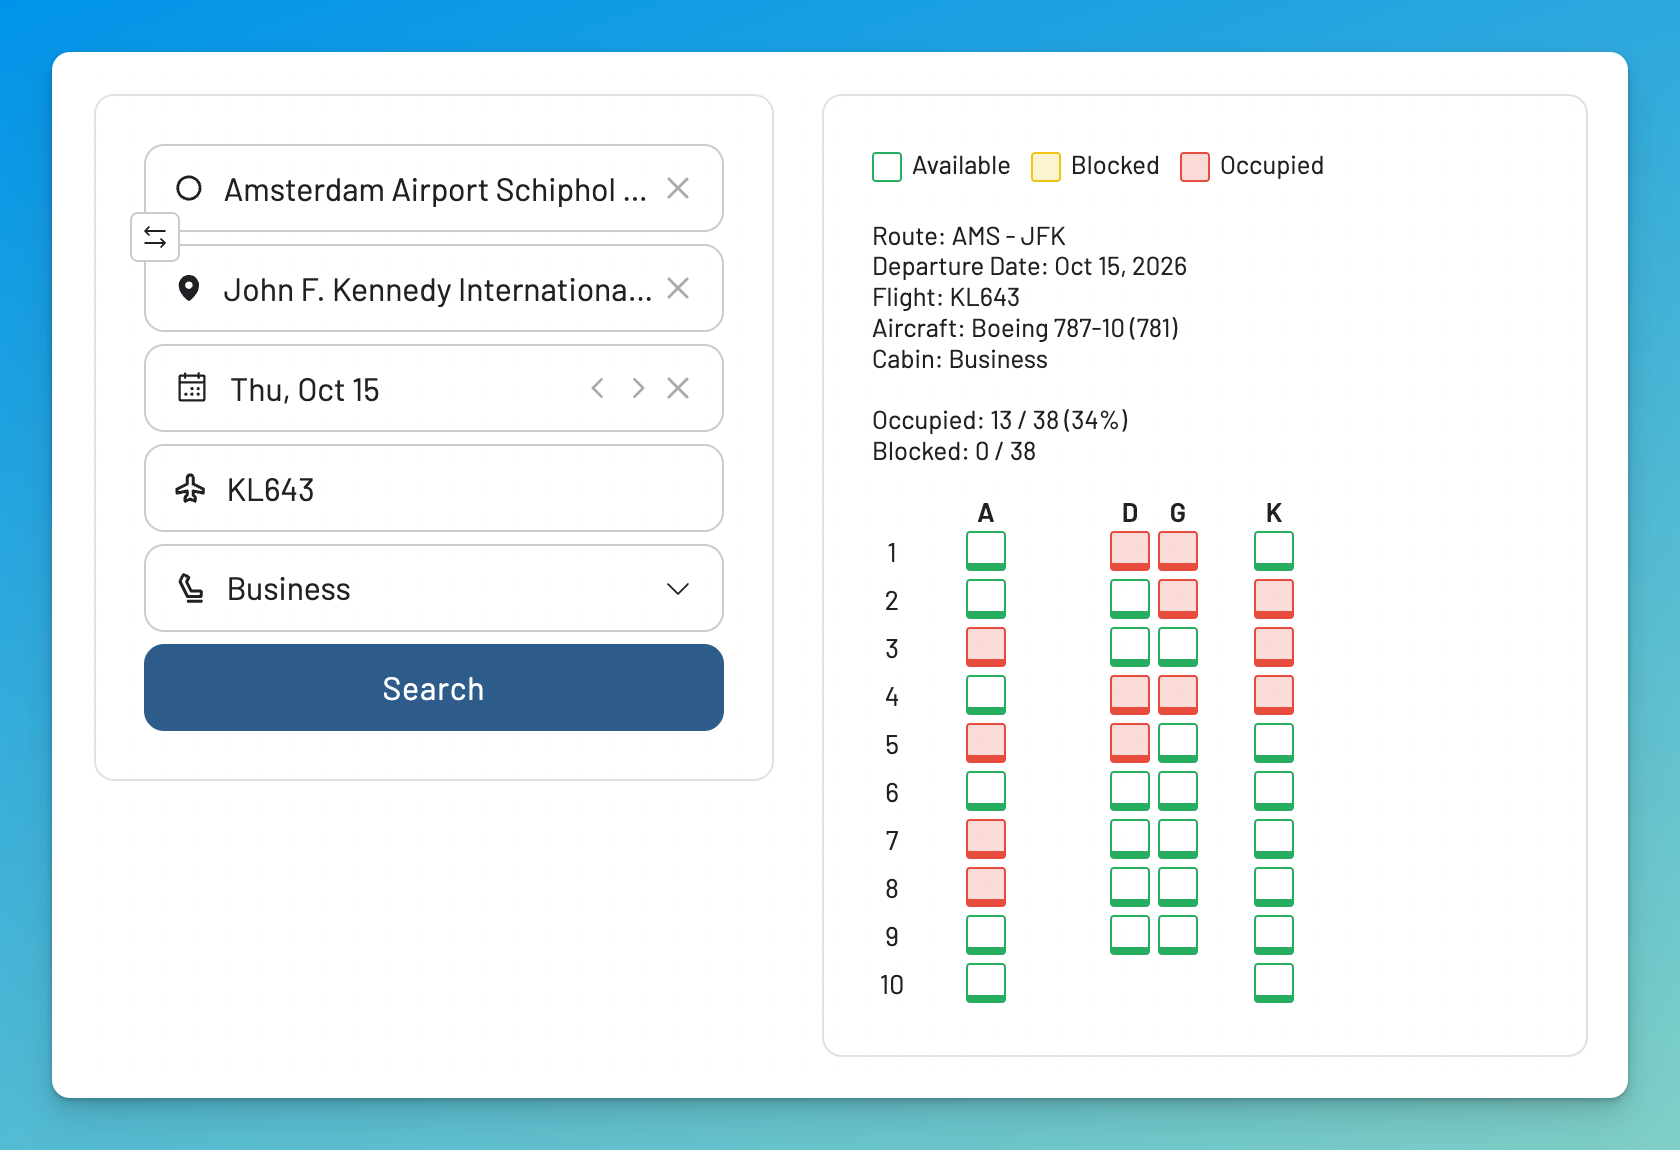Clear the Amsterdam Airport Schiphol origin field

678,188
